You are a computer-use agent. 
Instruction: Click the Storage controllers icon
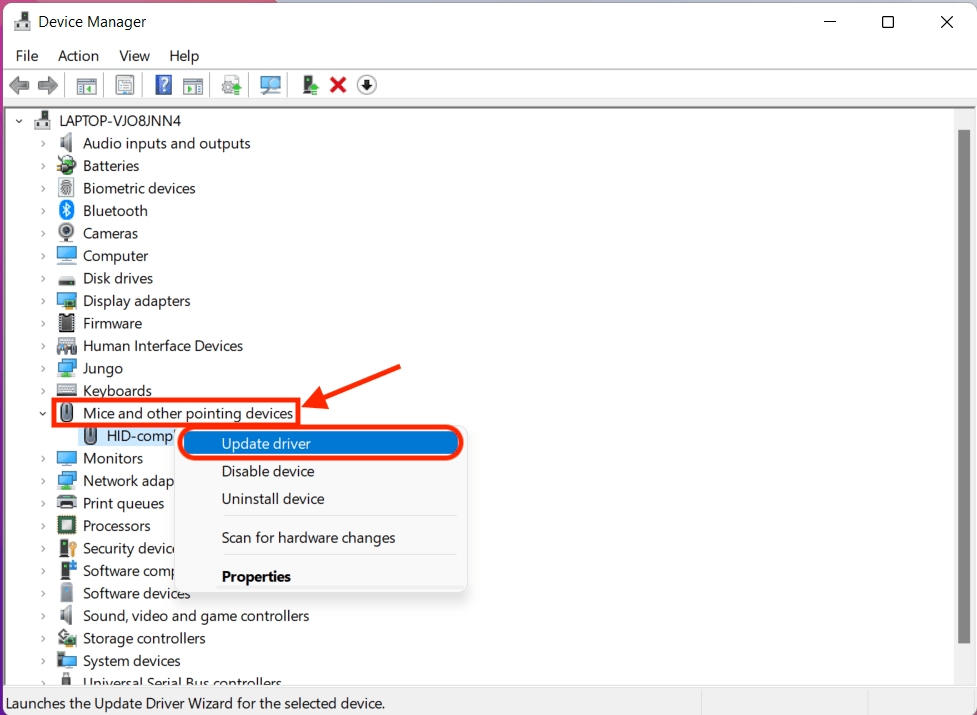pos(66,638)
